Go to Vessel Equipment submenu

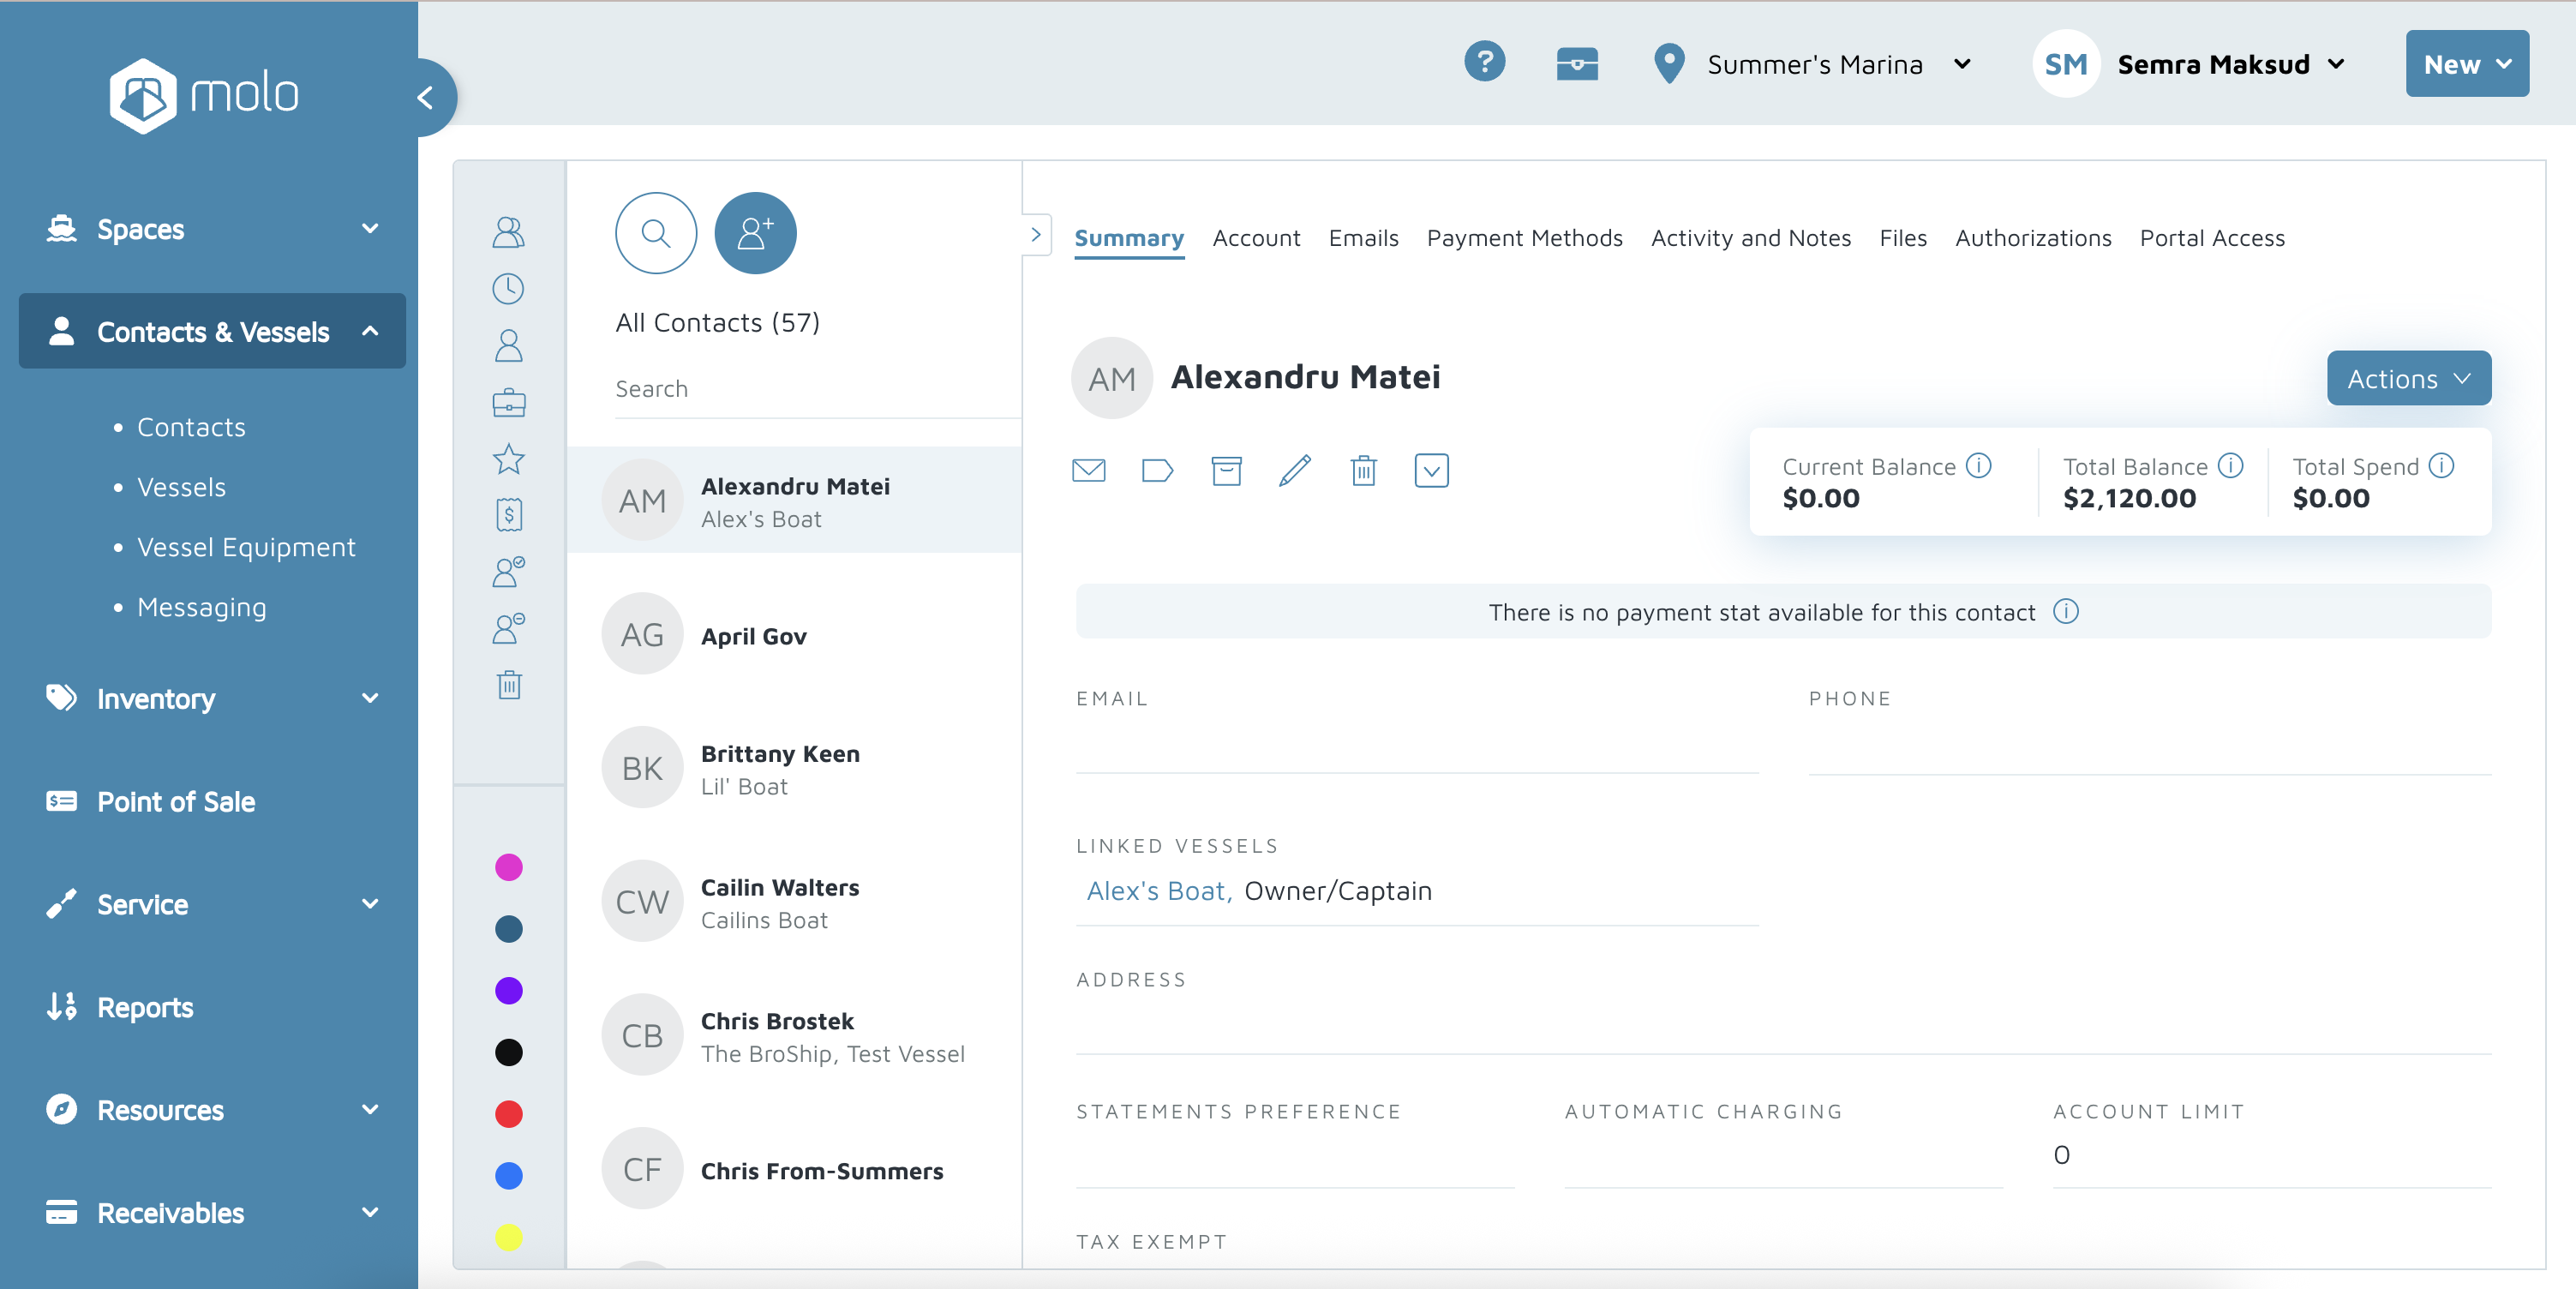pos(246,547)
